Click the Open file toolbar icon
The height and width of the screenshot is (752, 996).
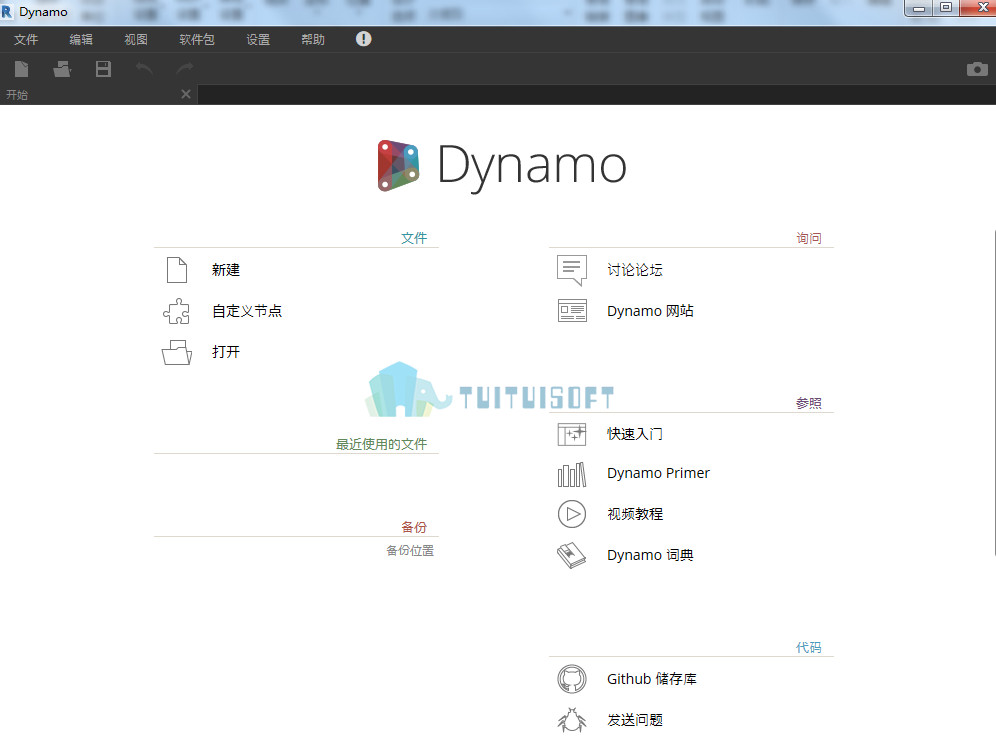point(62,69)
